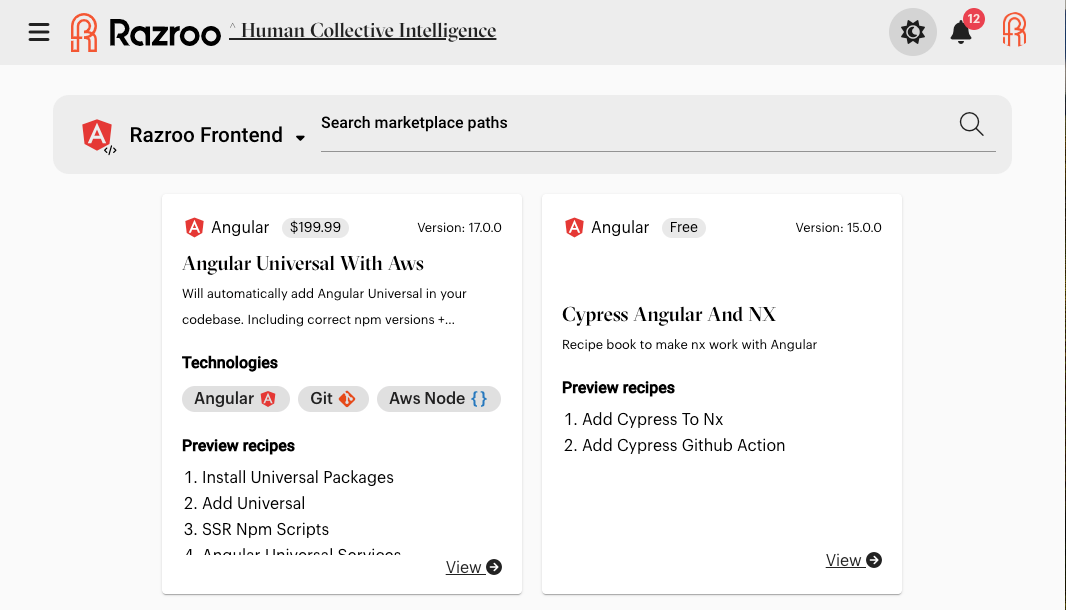The width and height of the screenshot is (1066, 610).
Task: Click Add Universal recipe item
Action: coord(254,503)
